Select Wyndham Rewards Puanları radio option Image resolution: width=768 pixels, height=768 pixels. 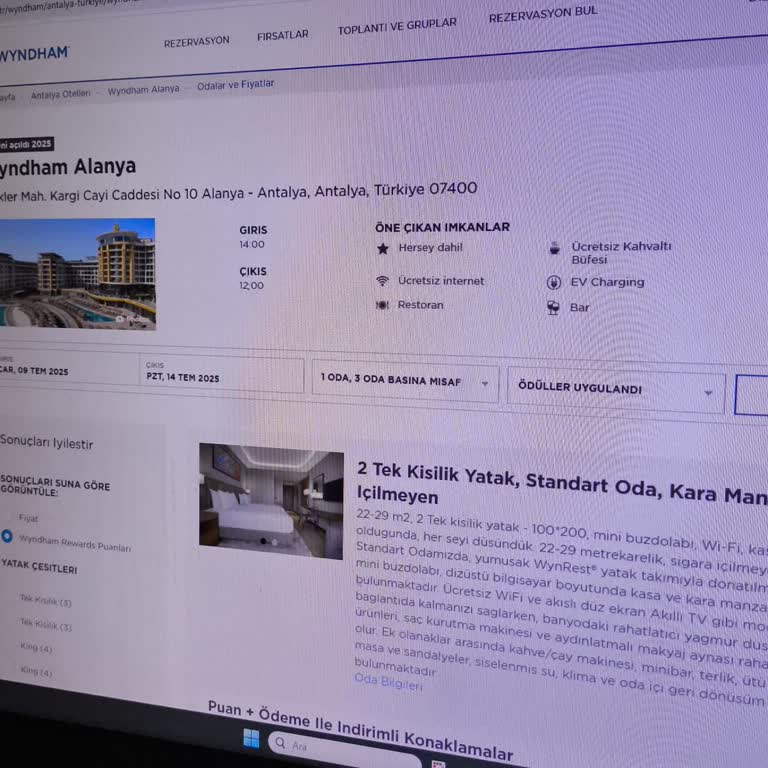(x=7, y=536)
